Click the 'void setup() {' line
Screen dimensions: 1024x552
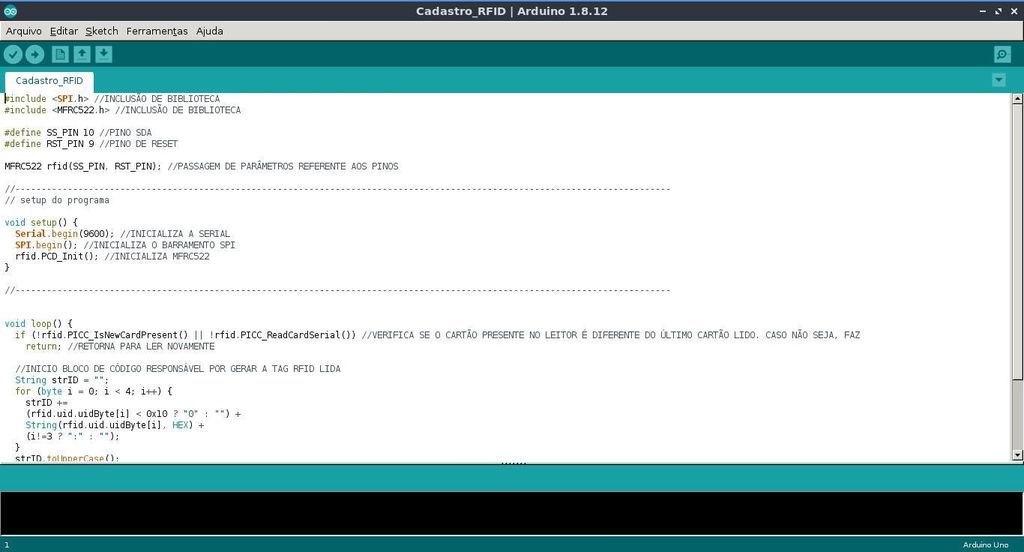coord(40,222)
